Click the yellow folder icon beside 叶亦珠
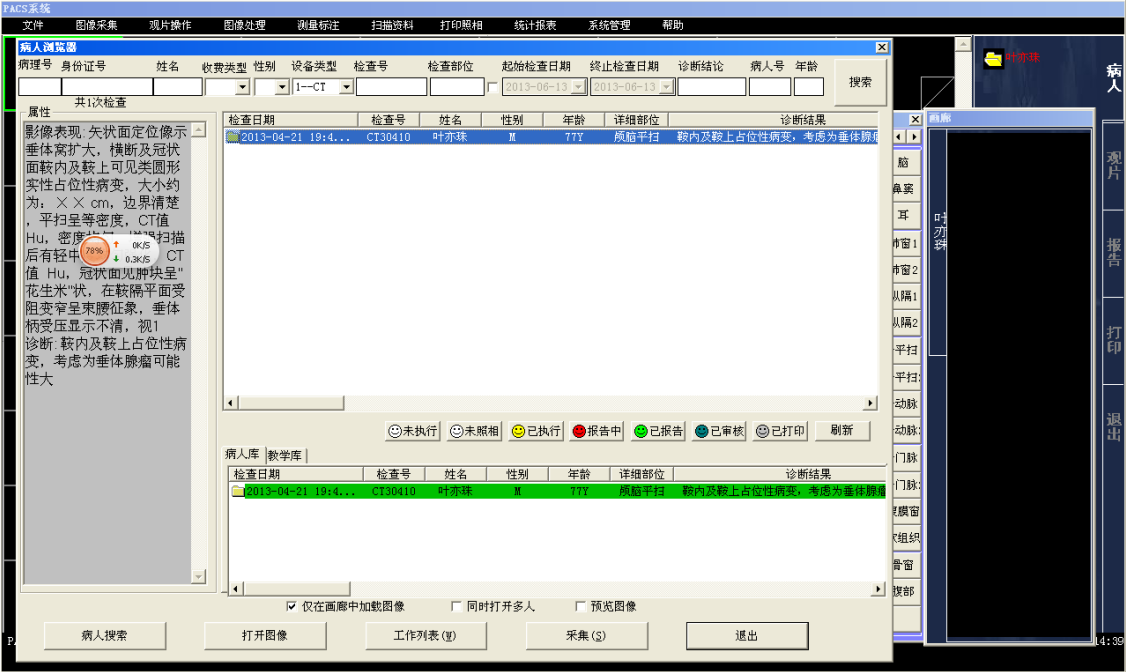This screenshot has width=1126, height=672. click(993, 59)
